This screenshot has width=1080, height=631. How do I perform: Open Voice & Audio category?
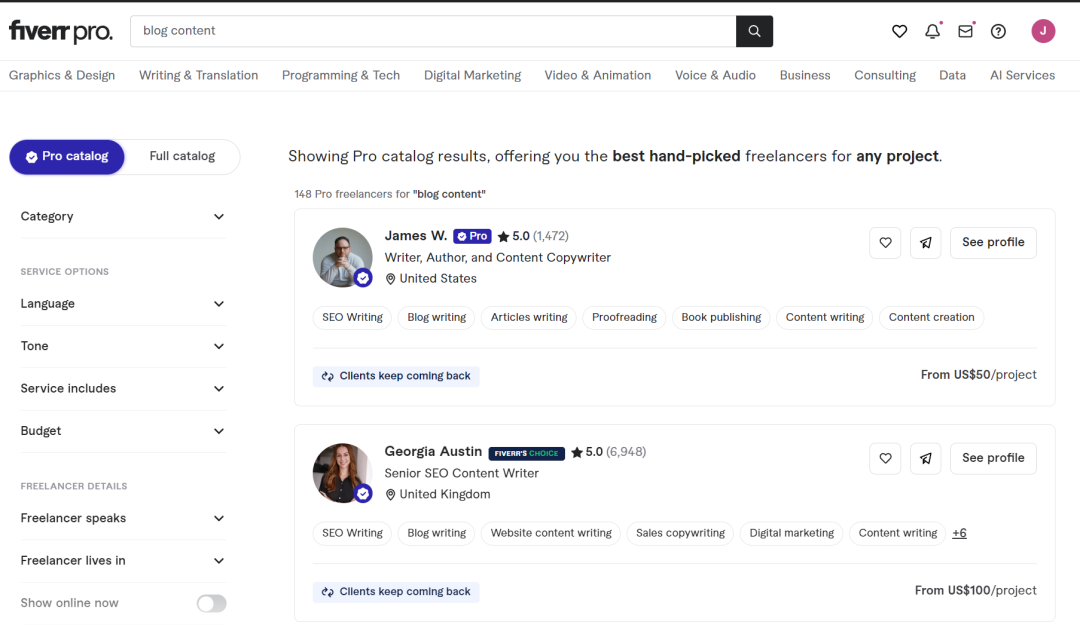[715, 75]
